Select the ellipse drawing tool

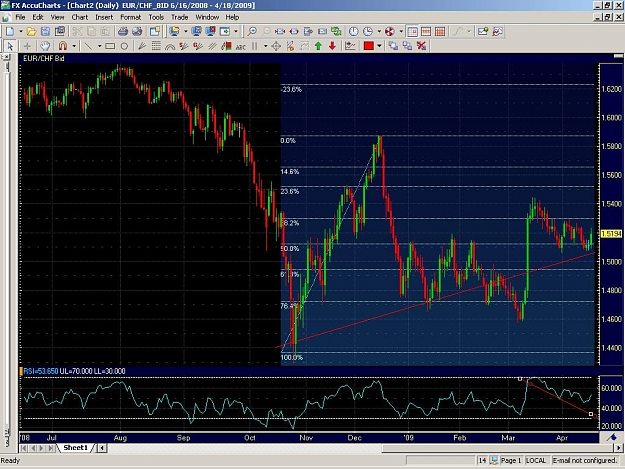pos(124,46)
